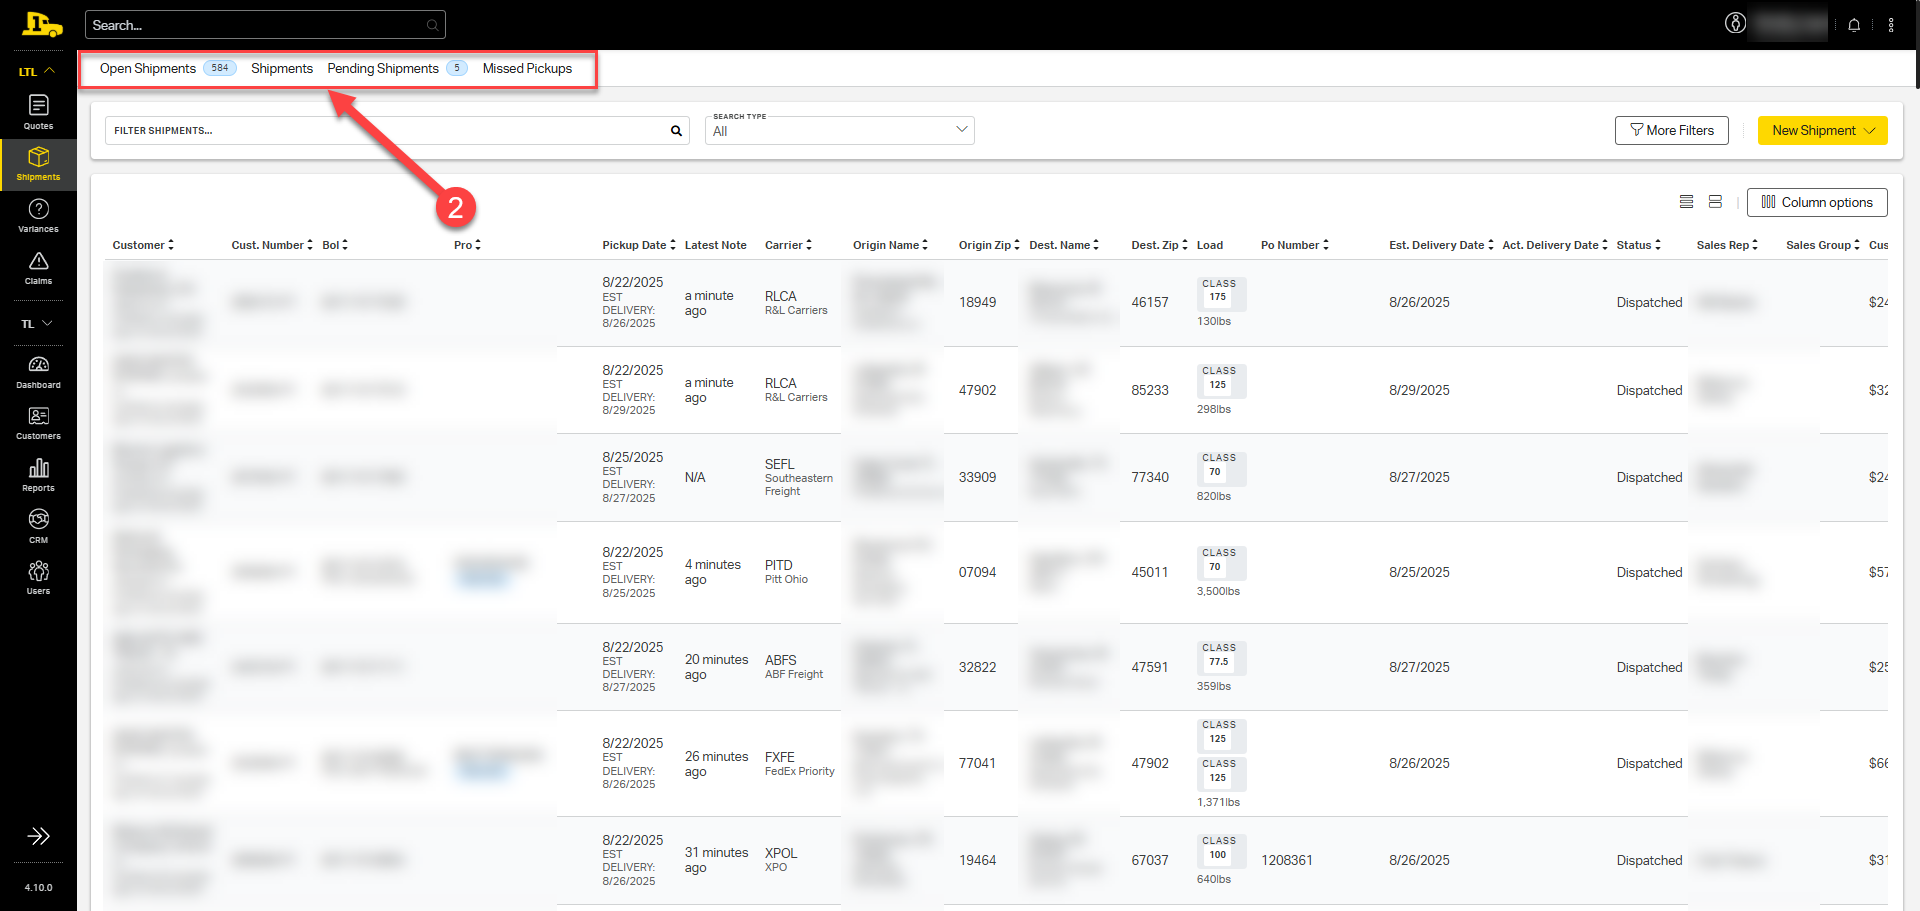Click the PITD Pitt Ohio carrier cell
1920x911 pixels.
tap(786, 572)
